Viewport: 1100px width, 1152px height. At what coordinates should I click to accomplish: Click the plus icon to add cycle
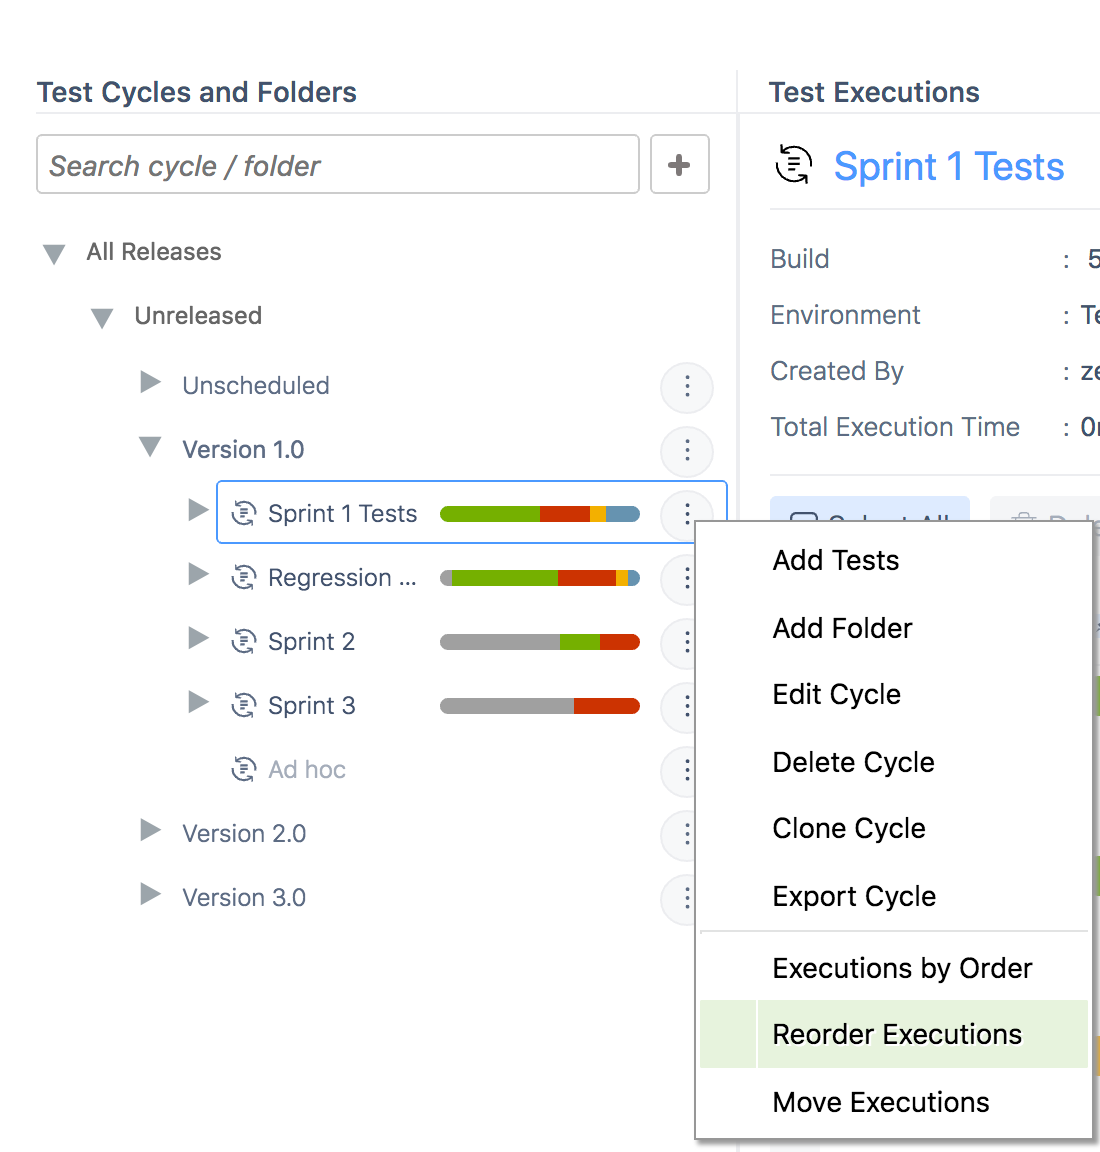(x=679, y=164)
